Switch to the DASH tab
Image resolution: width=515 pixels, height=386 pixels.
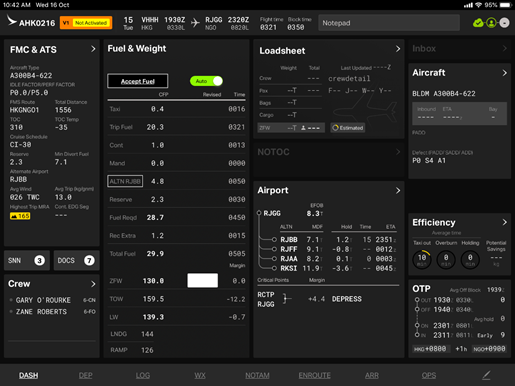point(28,375)
